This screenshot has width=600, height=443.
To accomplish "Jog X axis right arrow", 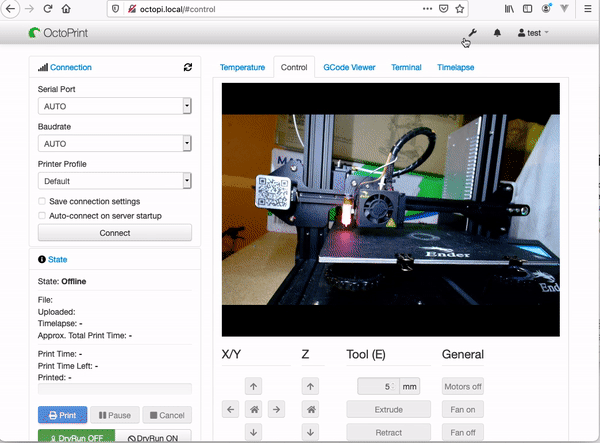I will point(277,409).
